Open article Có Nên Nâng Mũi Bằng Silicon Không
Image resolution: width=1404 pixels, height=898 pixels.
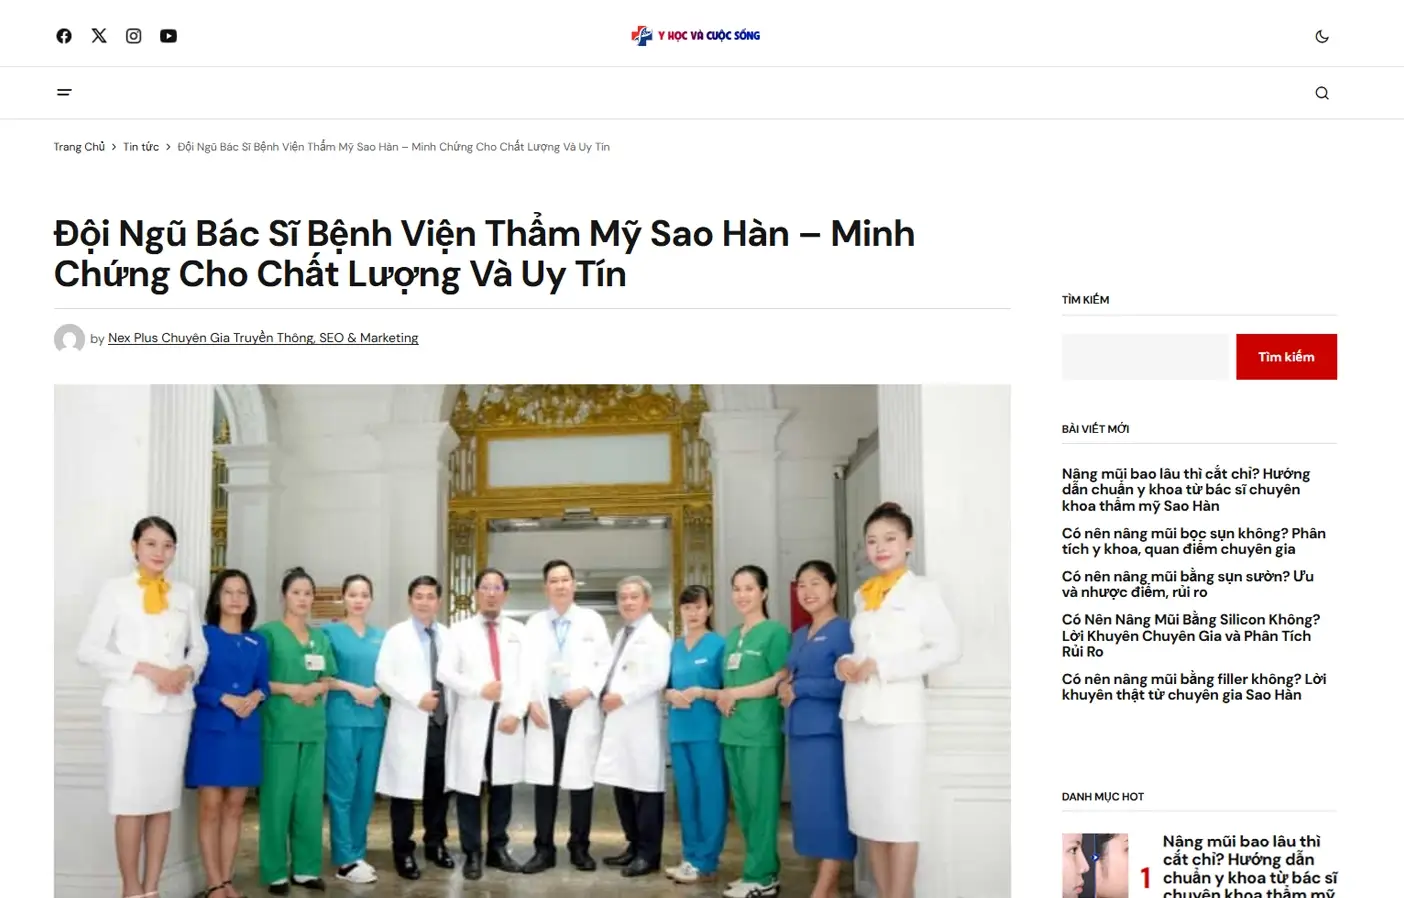[1191, 635]
